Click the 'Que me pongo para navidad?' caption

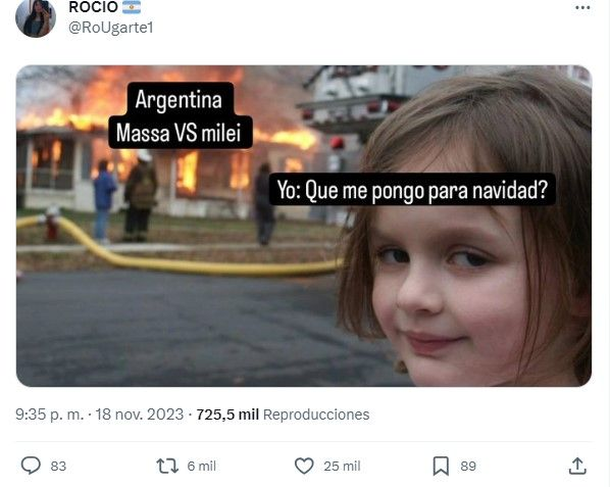tap(426, 190)
